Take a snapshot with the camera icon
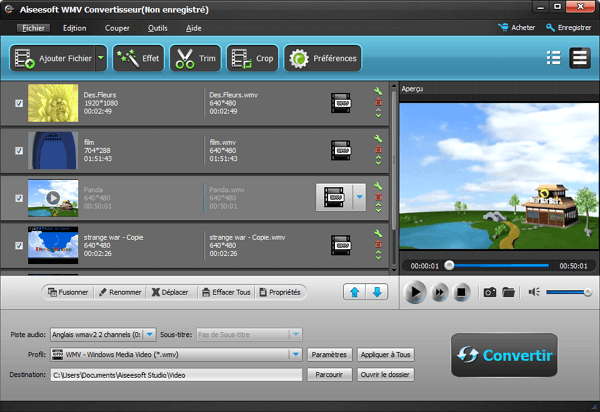Image resolution: width=600 pixels, height=412 pixels. pyautogui.click(x=490, y=292)
